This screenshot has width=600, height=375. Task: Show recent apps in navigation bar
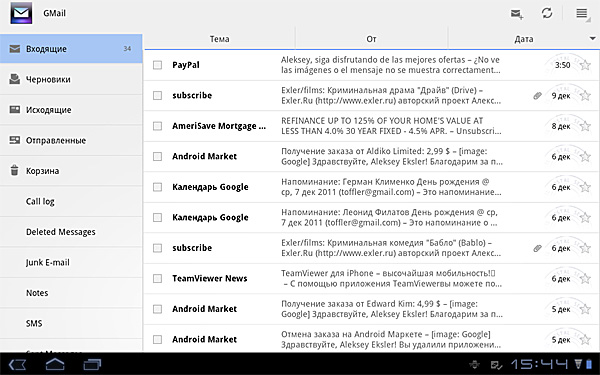(92, 364)
